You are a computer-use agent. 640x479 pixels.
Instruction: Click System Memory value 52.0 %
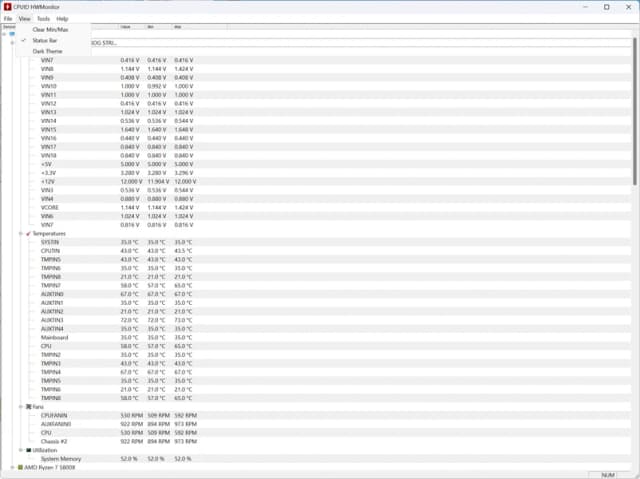(129, 459)
